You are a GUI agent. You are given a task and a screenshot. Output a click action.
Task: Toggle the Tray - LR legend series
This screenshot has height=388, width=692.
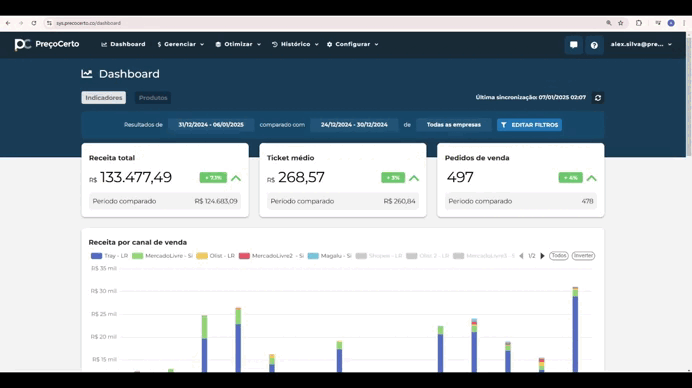point(109,256)
